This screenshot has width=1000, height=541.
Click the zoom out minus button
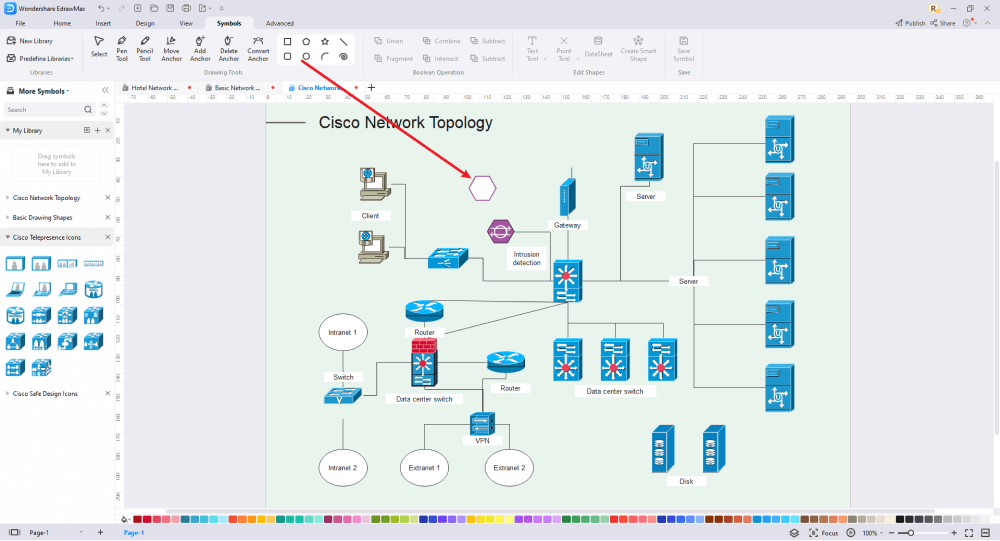(x=891, y=533)
